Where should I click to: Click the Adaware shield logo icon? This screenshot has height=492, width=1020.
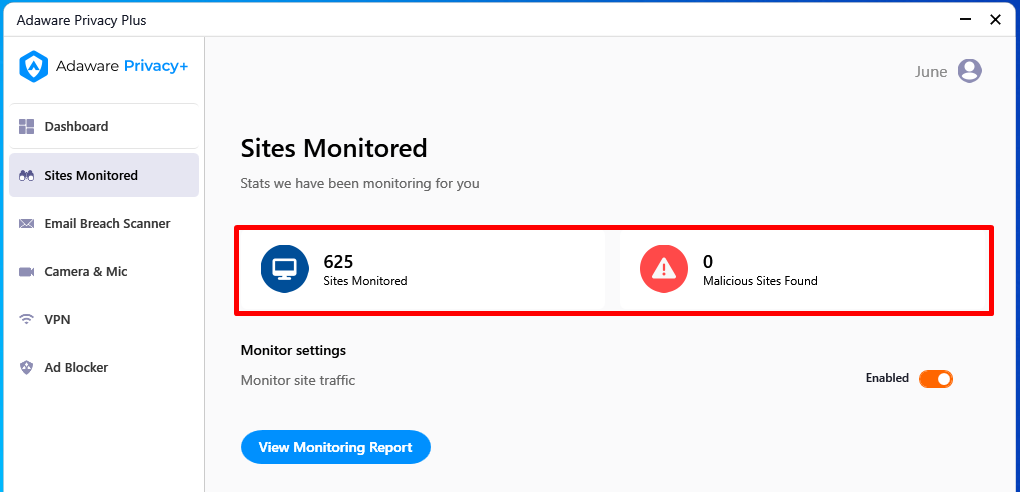click(x=33, y=66)
